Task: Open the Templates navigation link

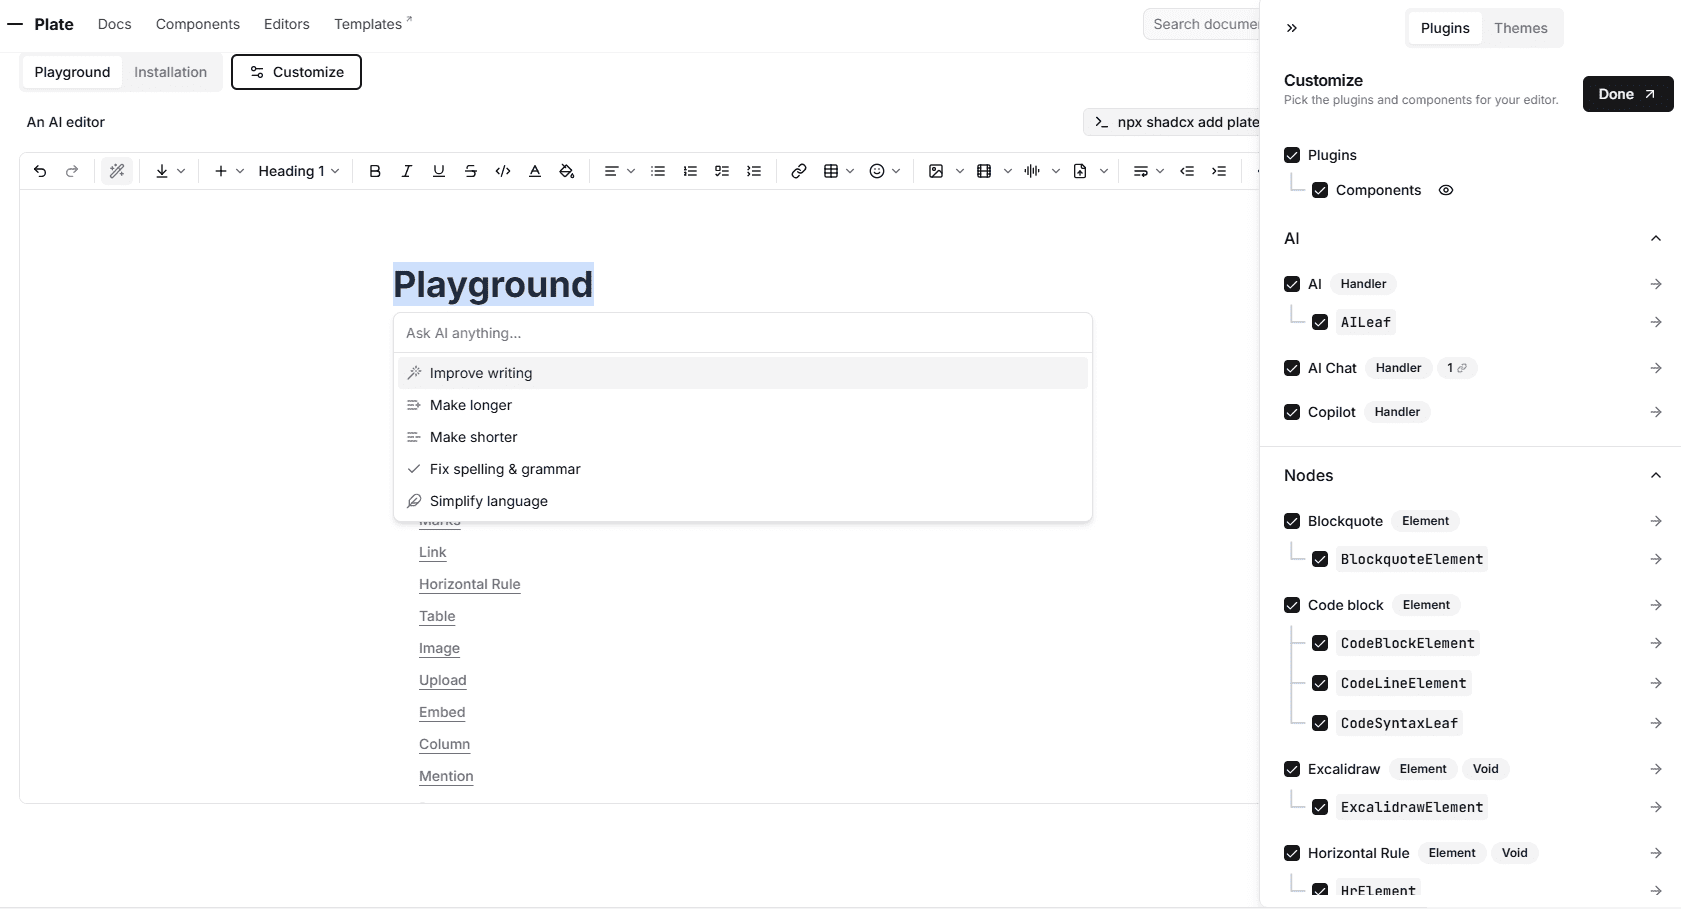Action: 373,24
